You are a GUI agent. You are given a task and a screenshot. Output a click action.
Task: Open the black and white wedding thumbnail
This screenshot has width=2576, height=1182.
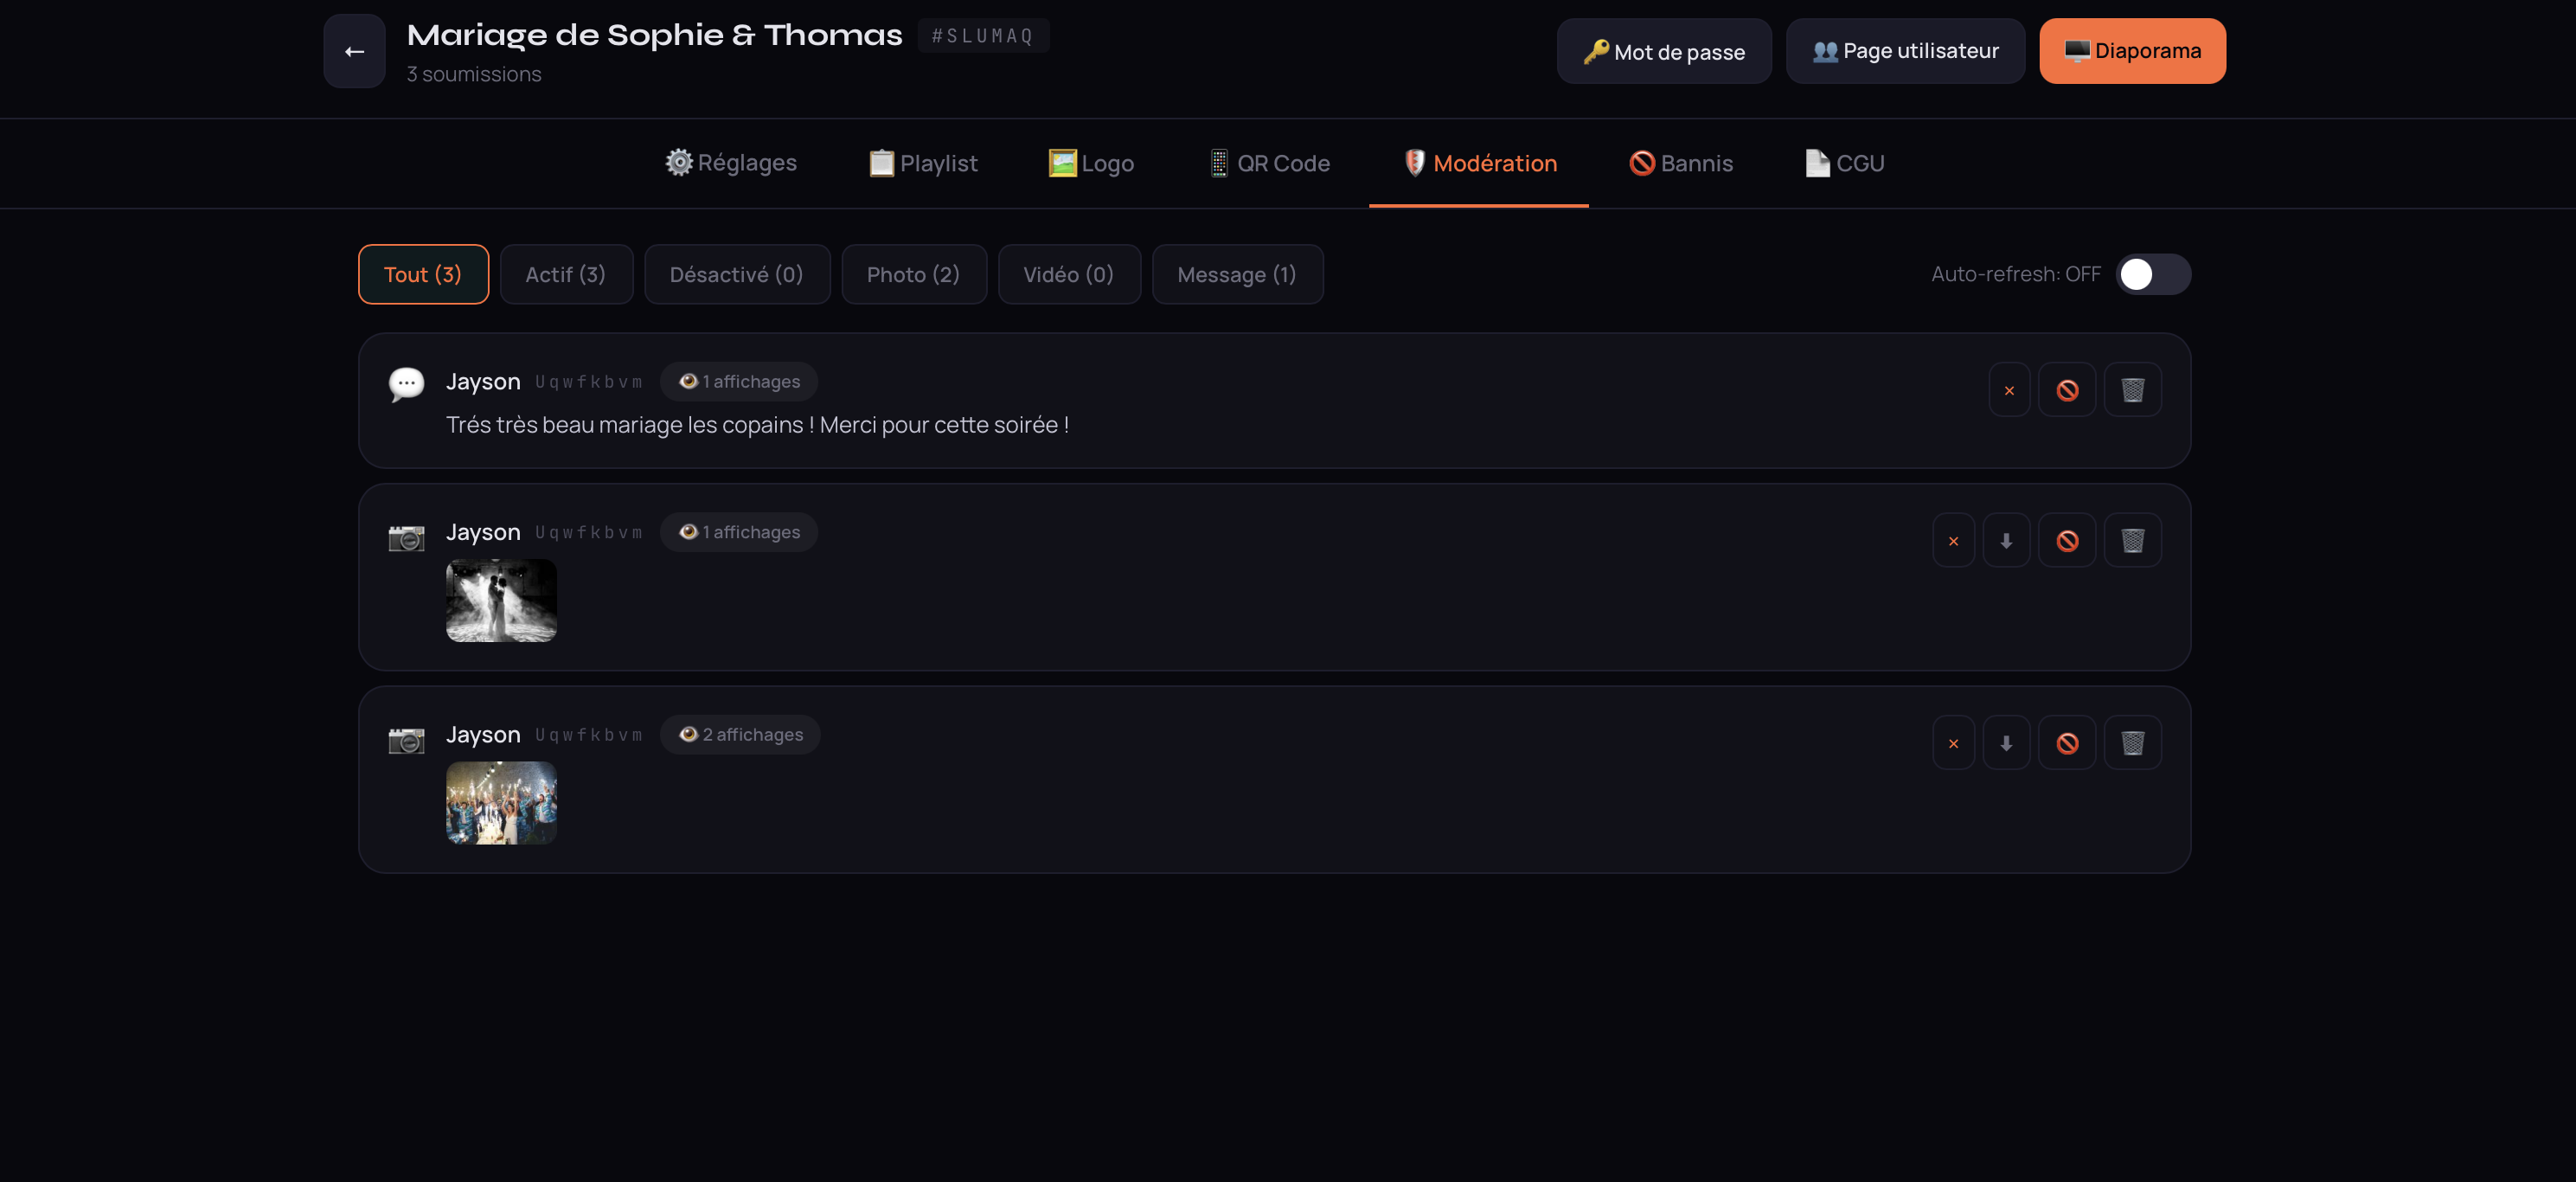(x=501, y=600)
